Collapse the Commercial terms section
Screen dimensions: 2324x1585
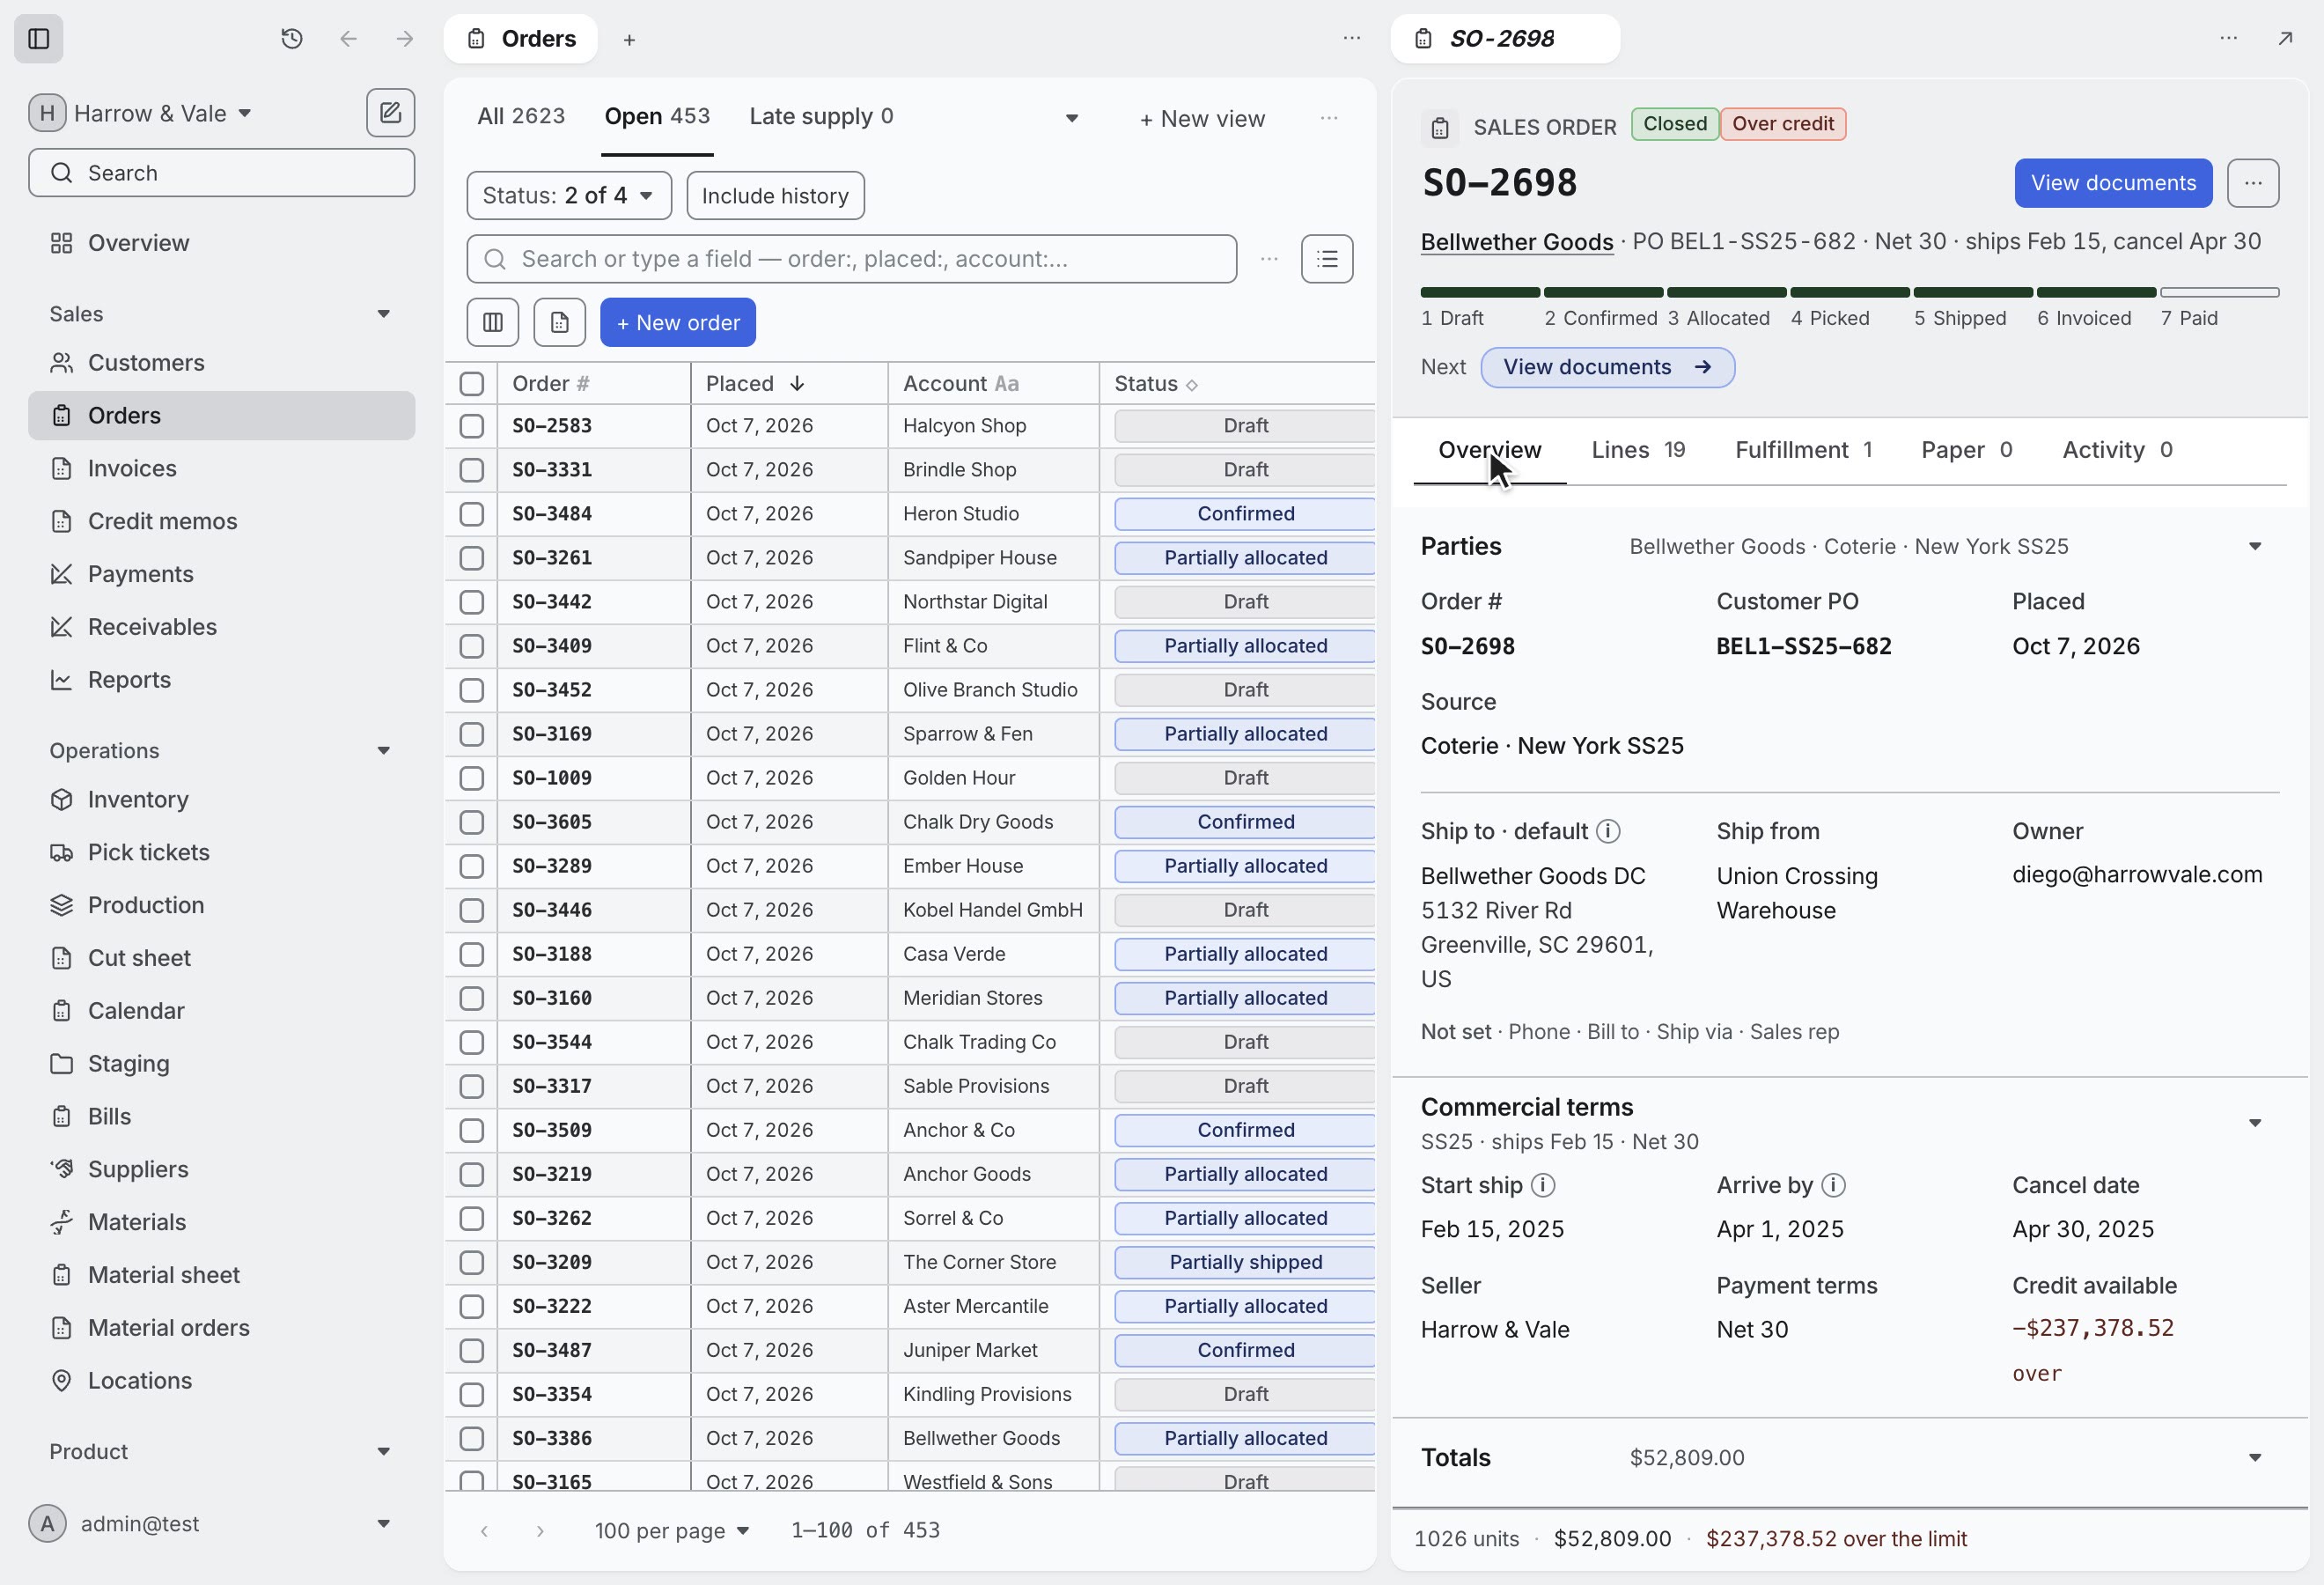pos(2255,1123)
